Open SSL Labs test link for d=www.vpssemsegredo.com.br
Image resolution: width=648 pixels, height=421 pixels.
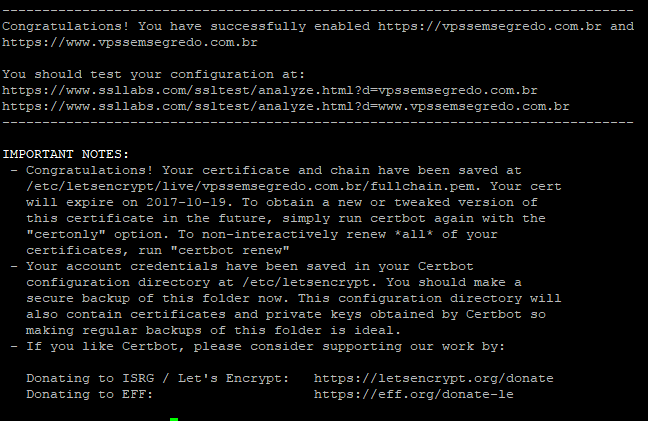click(x=286, y=107)
